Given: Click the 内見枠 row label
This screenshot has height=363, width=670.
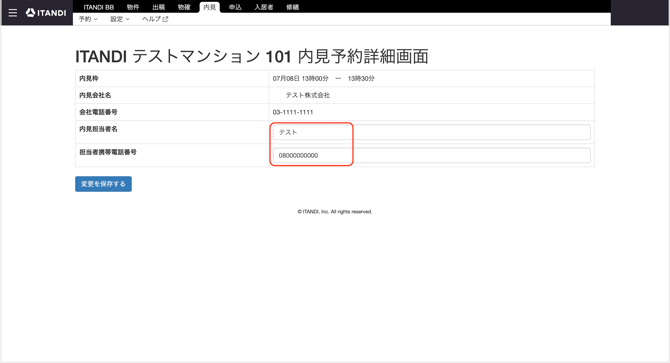Looking at the screenshot, I should click(89, 78).
